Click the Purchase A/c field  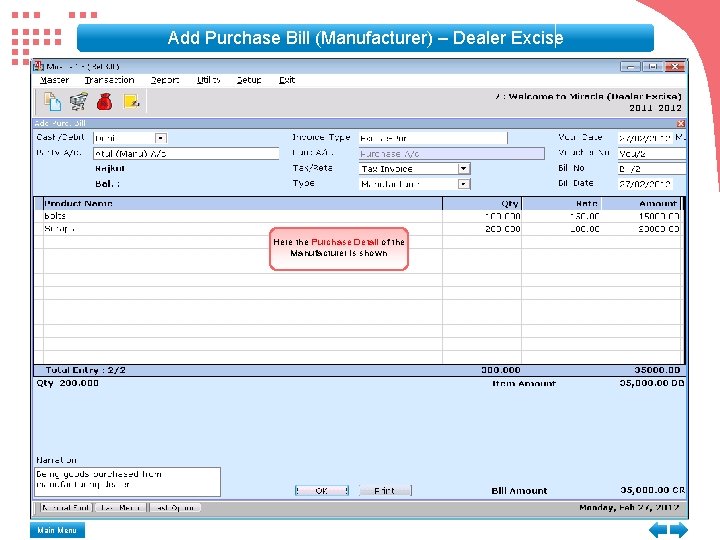click(451, 153)
